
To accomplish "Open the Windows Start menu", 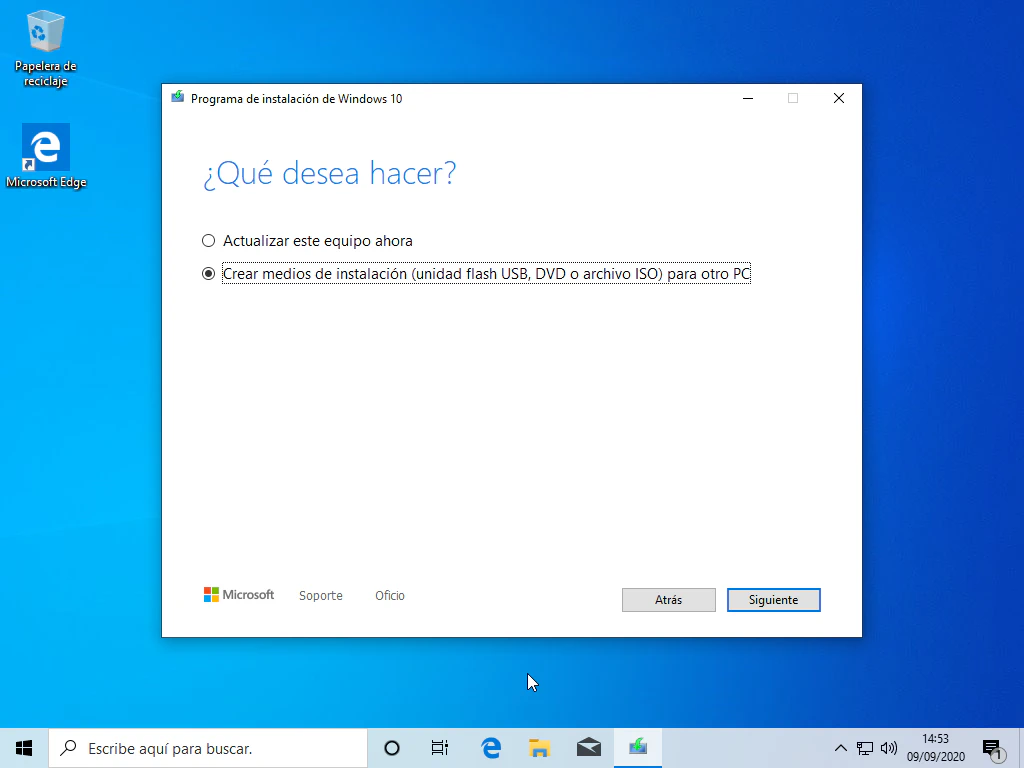I will [24, 747].
